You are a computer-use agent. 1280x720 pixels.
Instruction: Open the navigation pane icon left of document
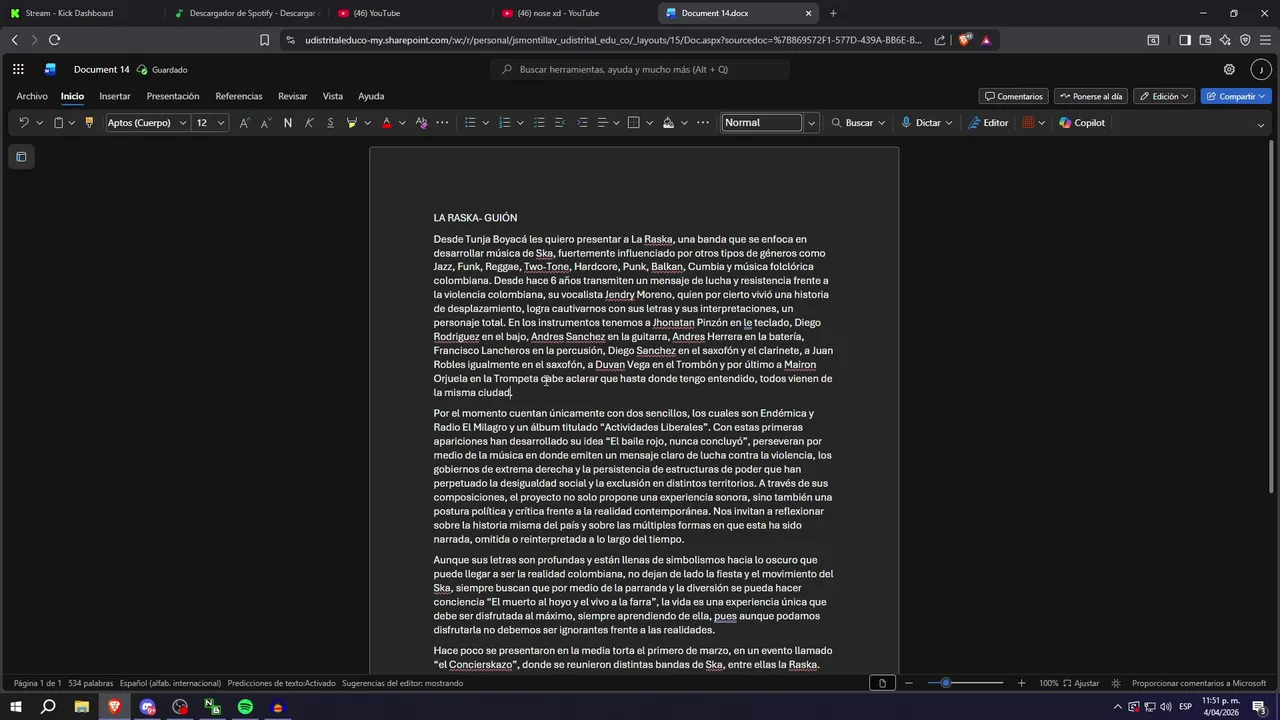coord(21,157)
